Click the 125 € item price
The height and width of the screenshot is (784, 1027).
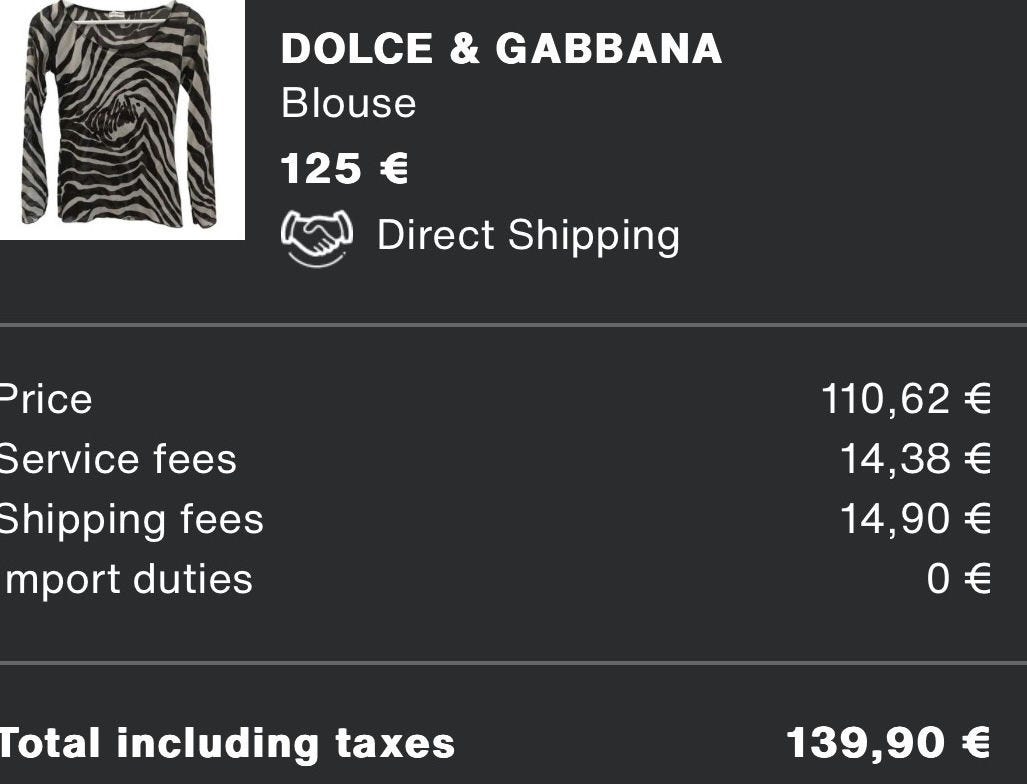345,168
